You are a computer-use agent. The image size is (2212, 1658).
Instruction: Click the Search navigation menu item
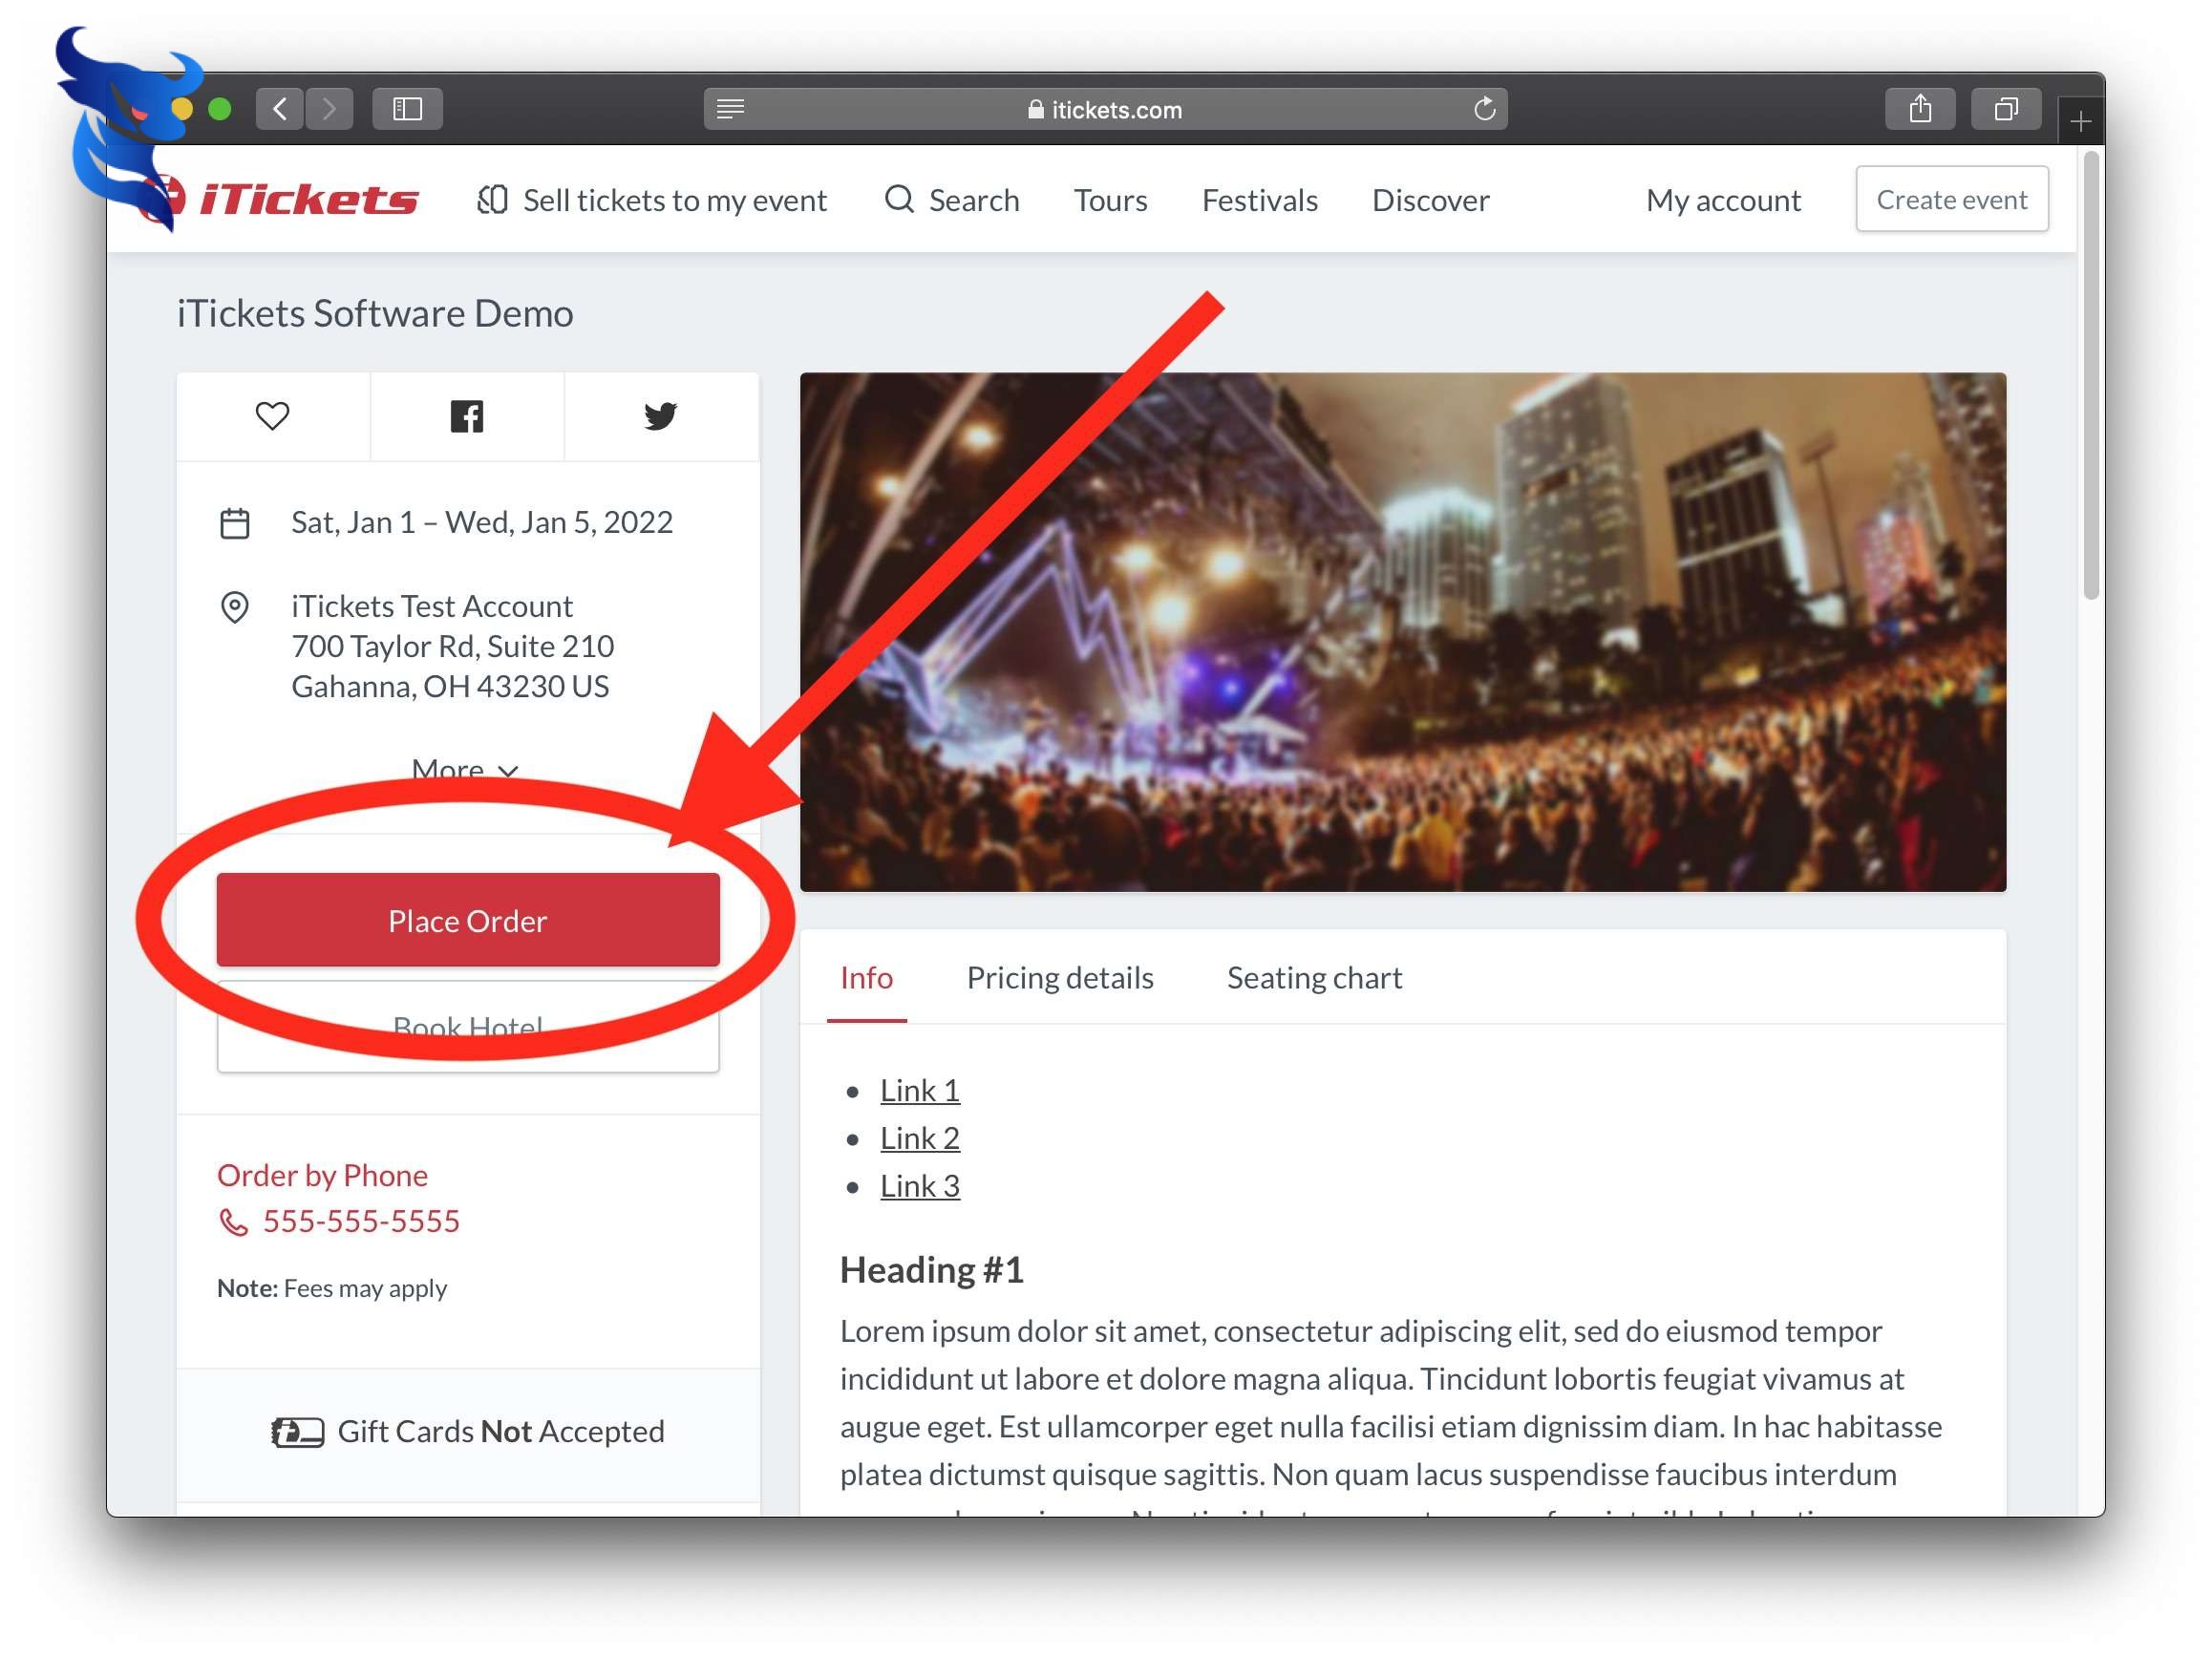tap(951, 199)
